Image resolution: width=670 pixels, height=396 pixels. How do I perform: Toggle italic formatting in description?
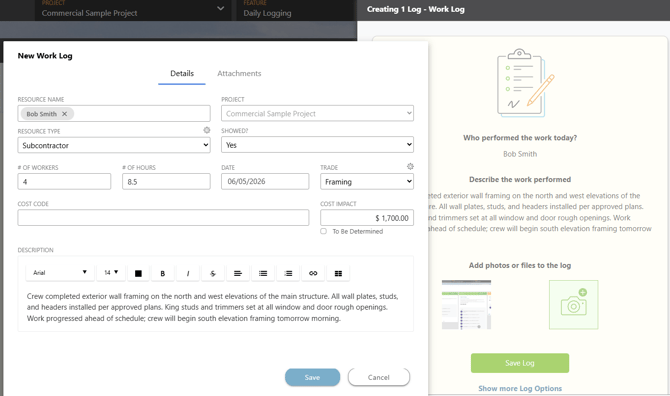click(x=188, y=273)
